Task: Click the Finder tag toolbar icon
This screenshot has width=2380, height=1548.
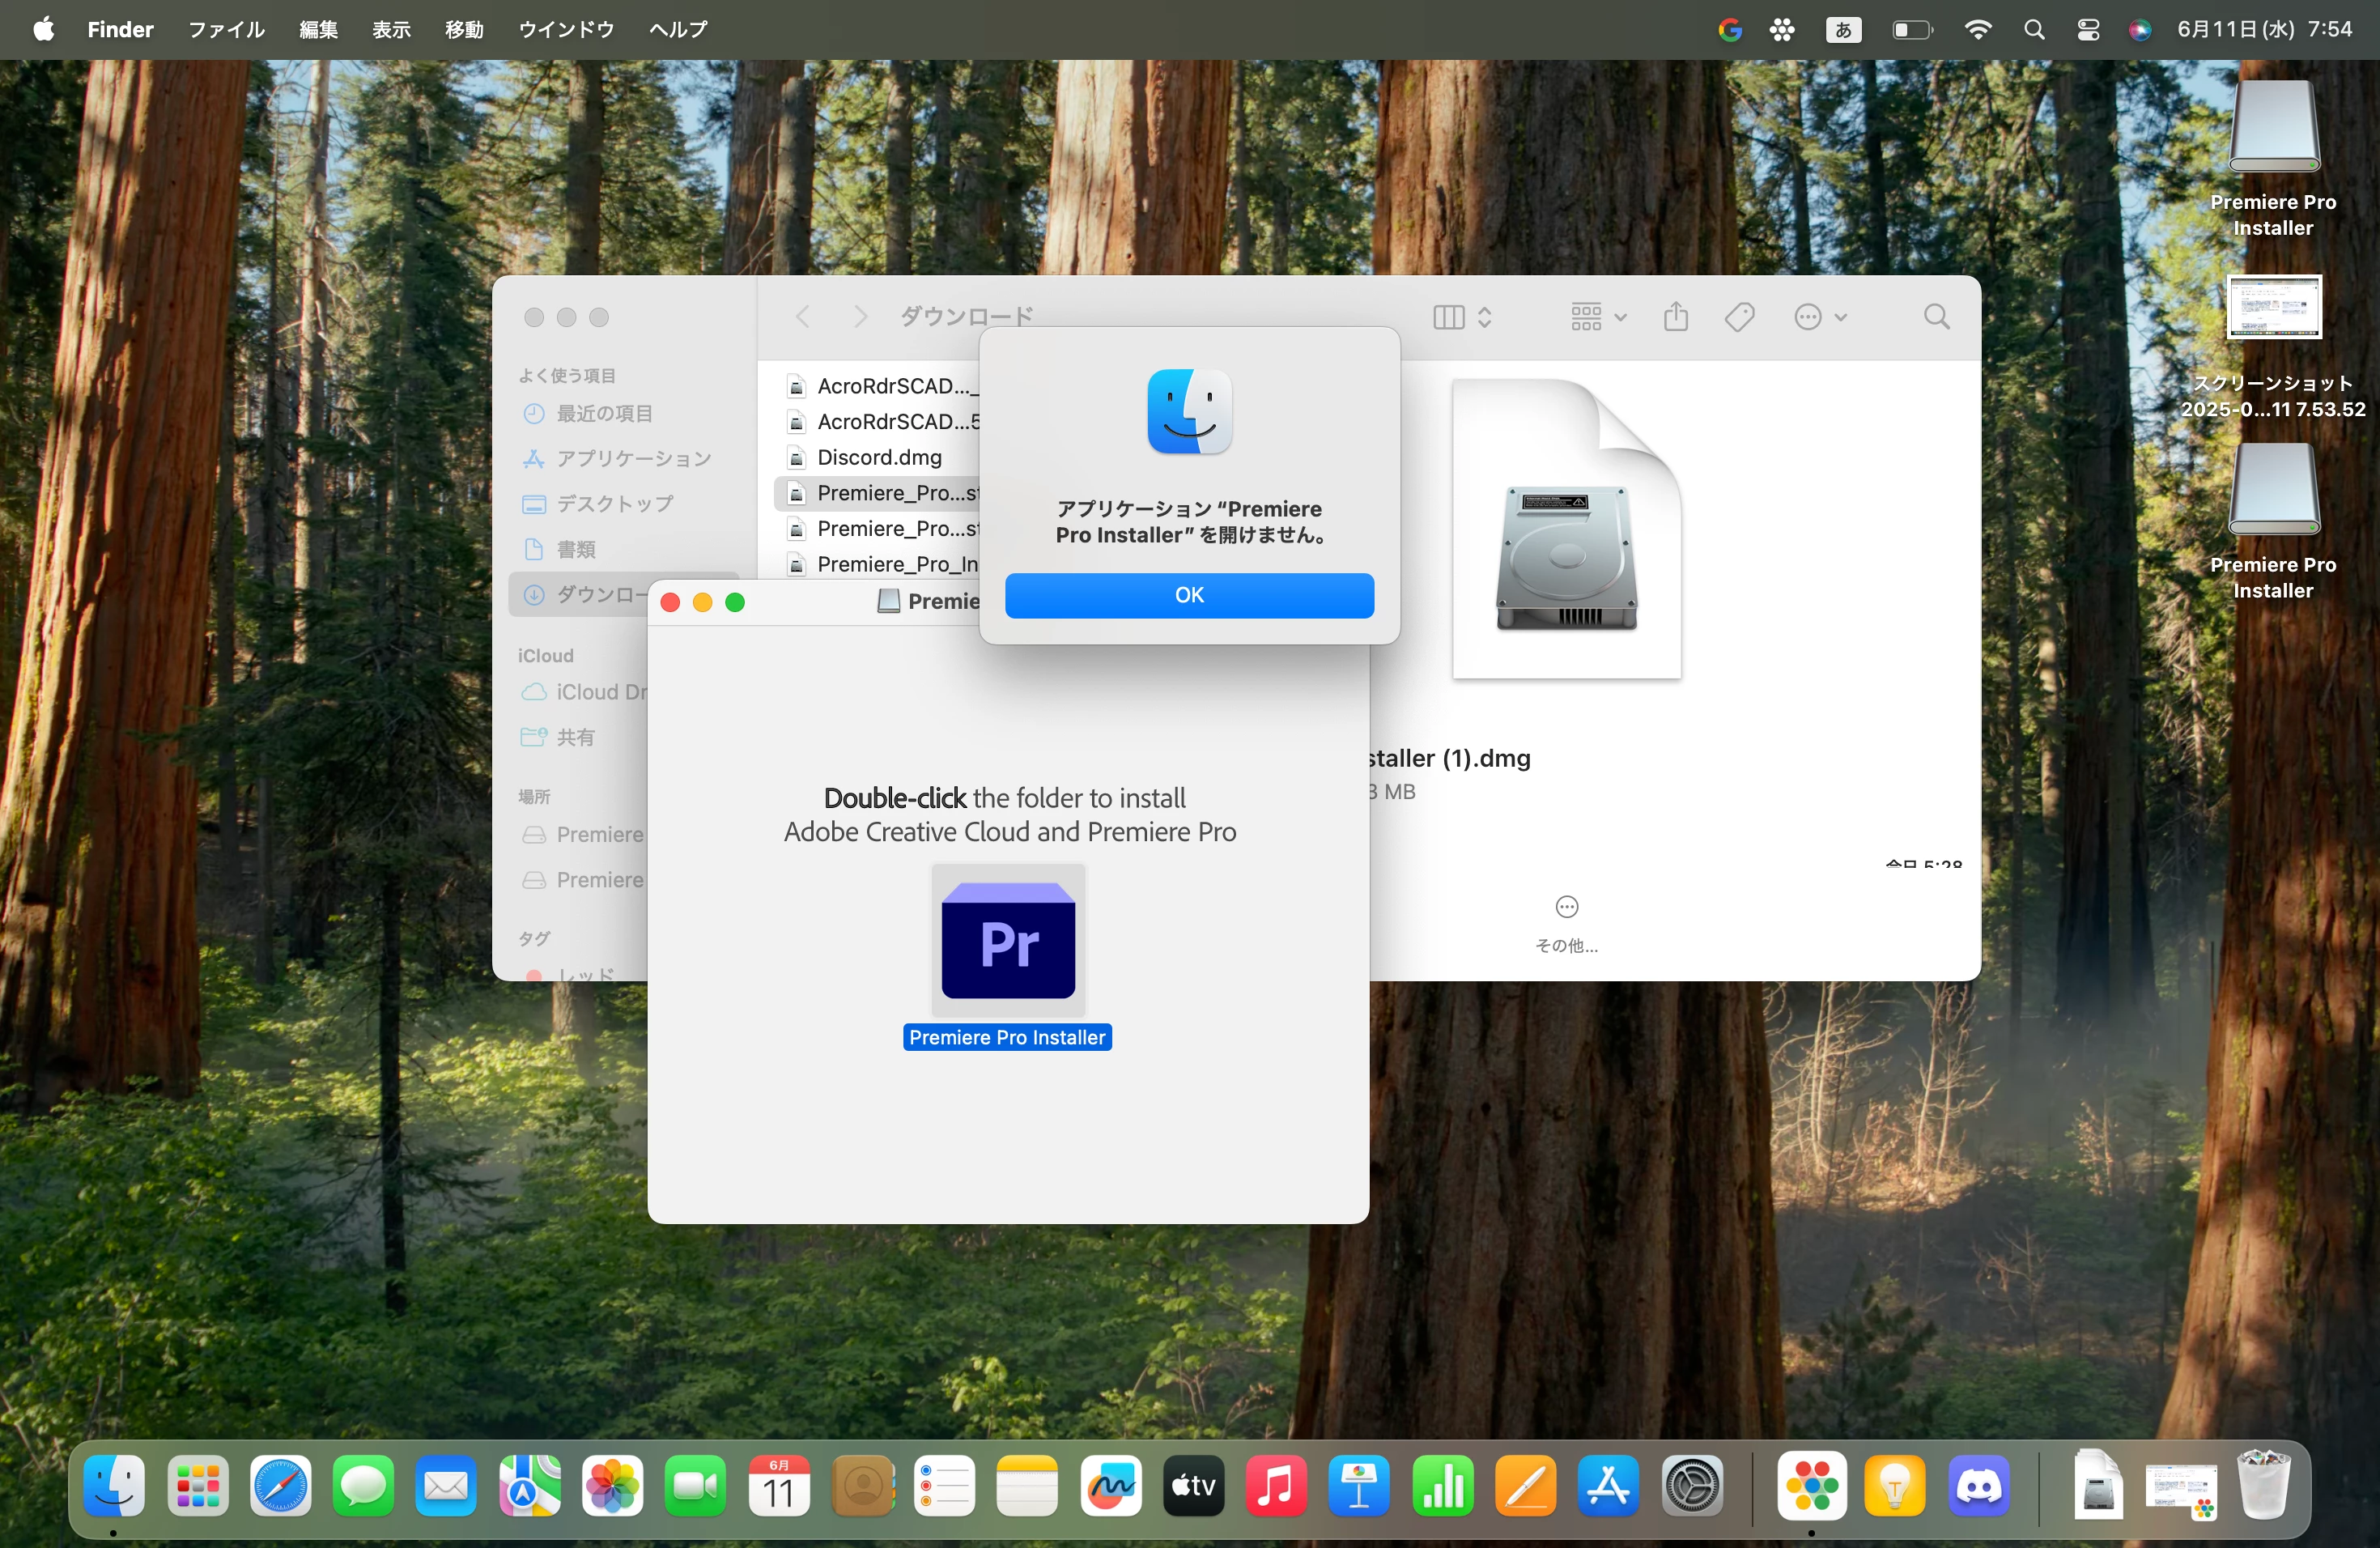Action: tap(1739, 317)
